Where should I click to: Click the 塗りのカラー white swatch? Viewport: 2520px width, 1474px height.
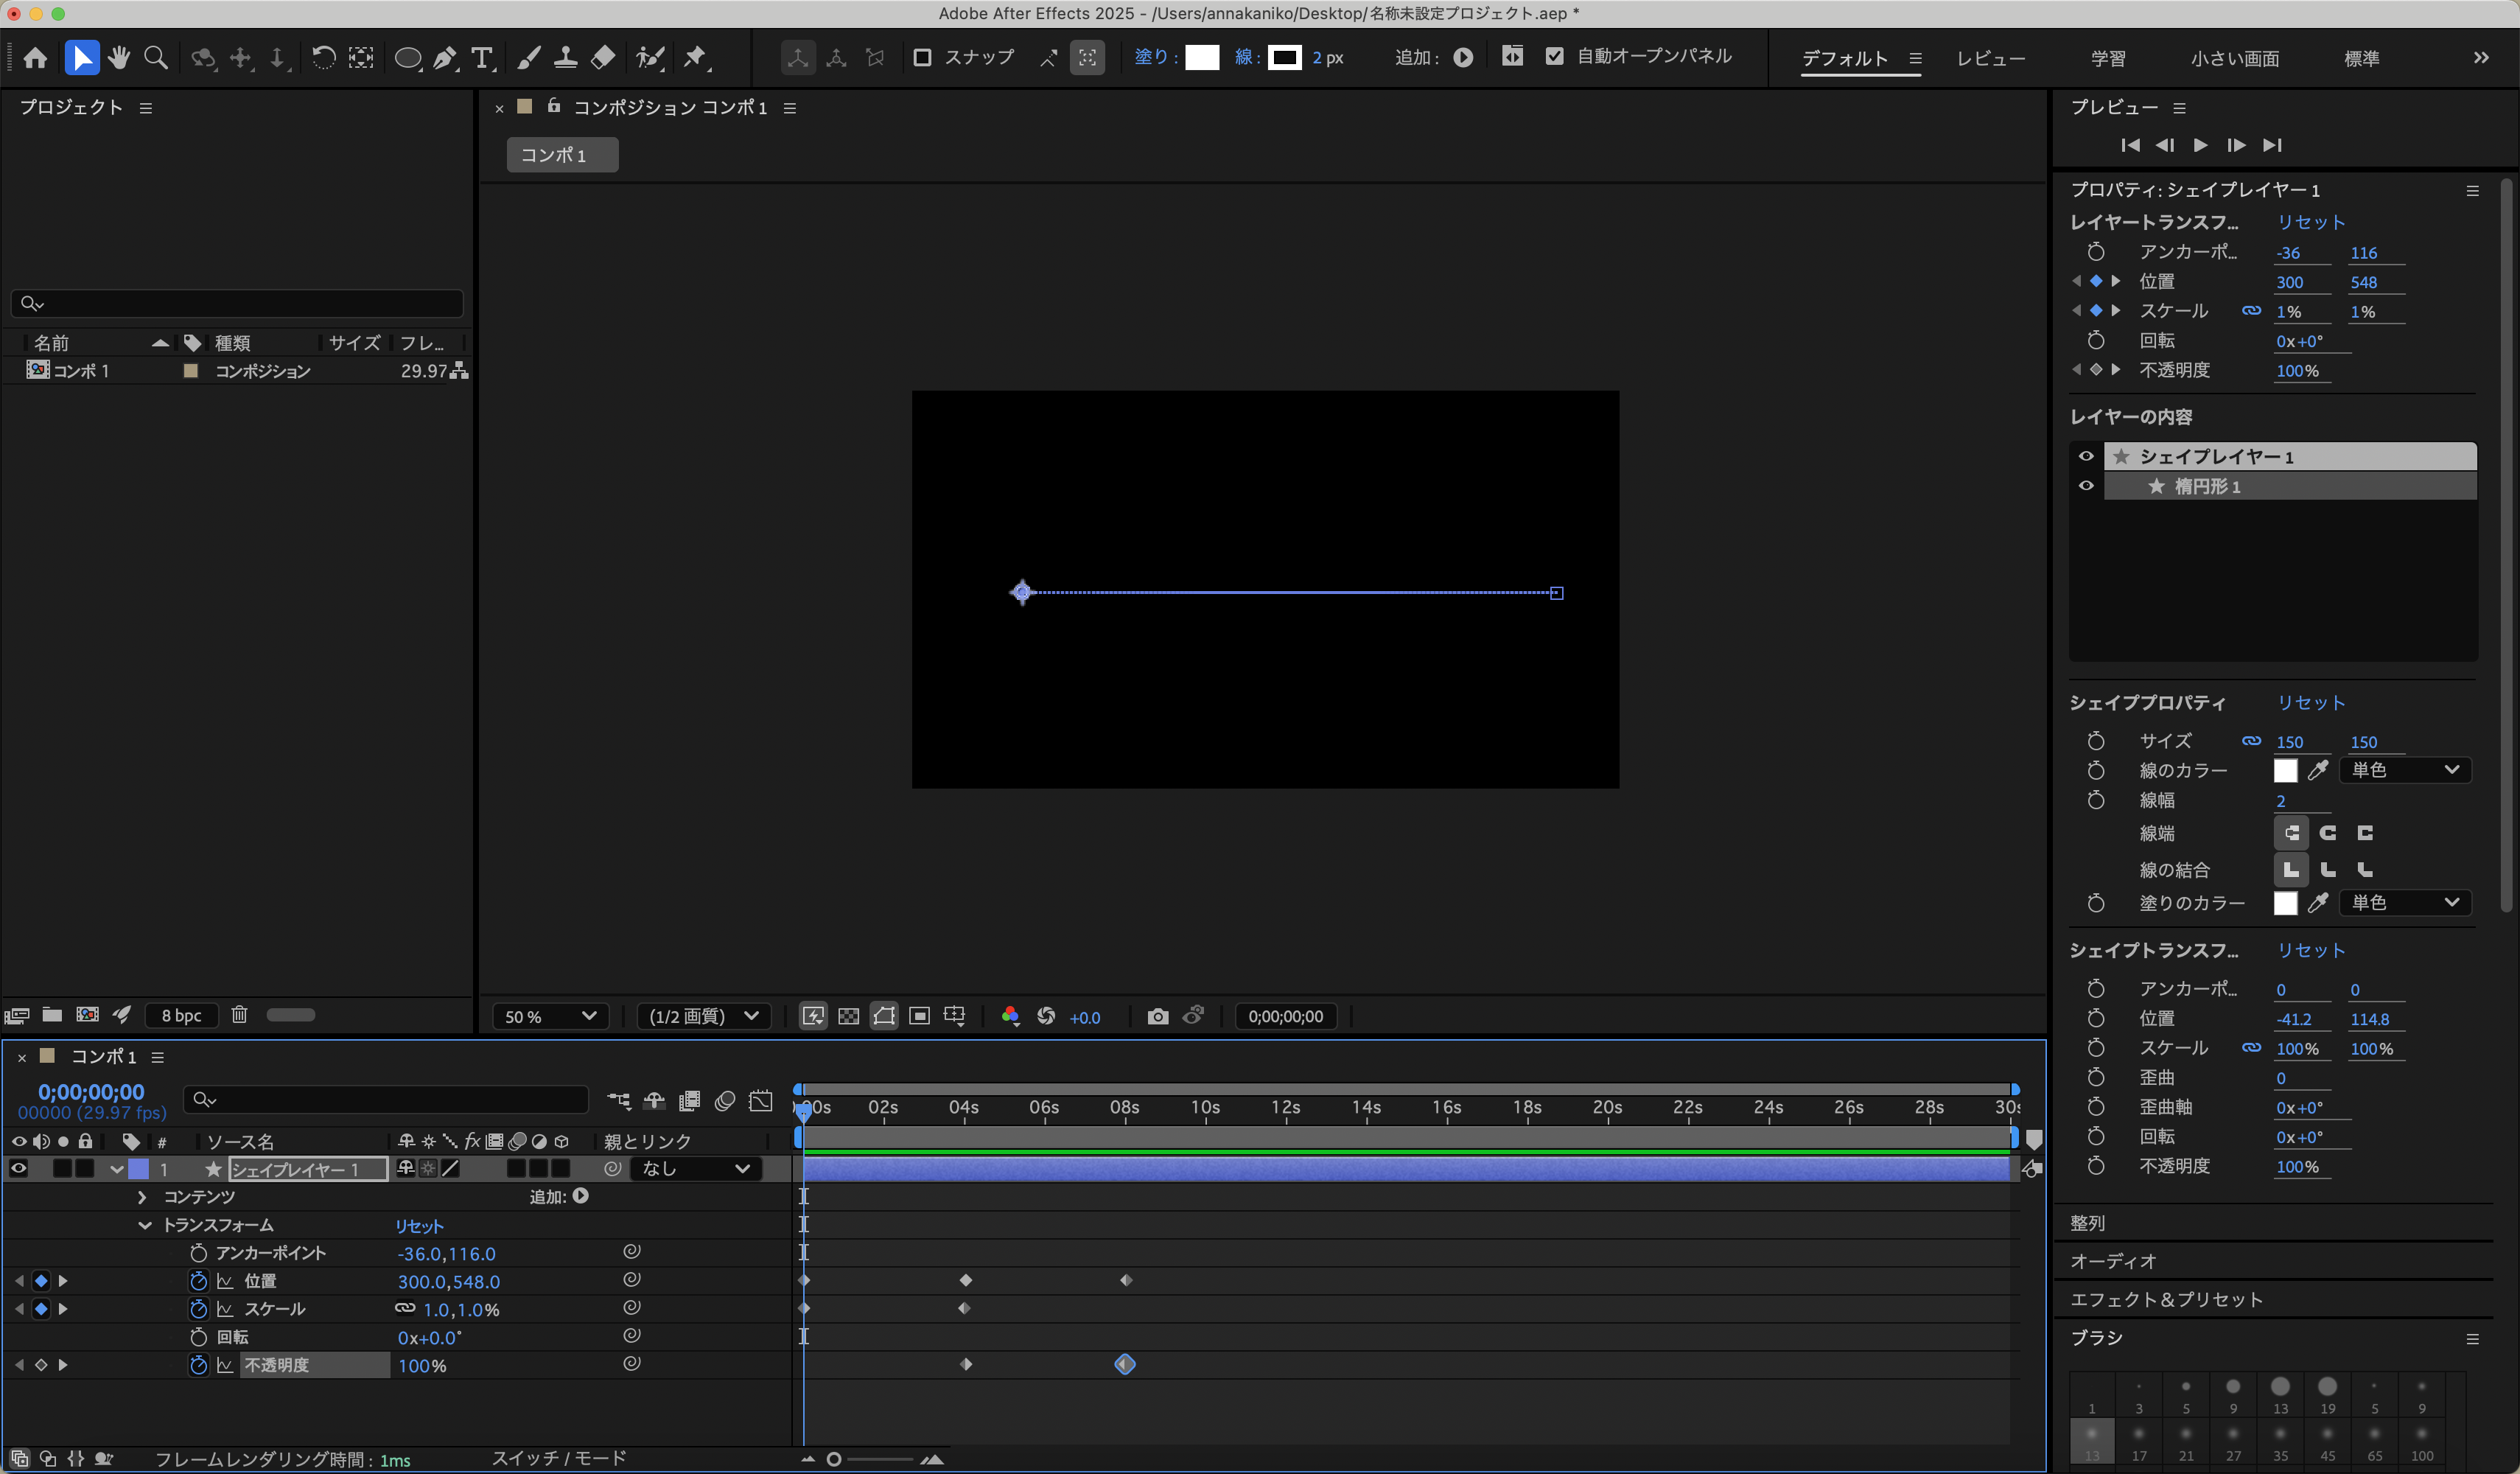point(2285,903)
